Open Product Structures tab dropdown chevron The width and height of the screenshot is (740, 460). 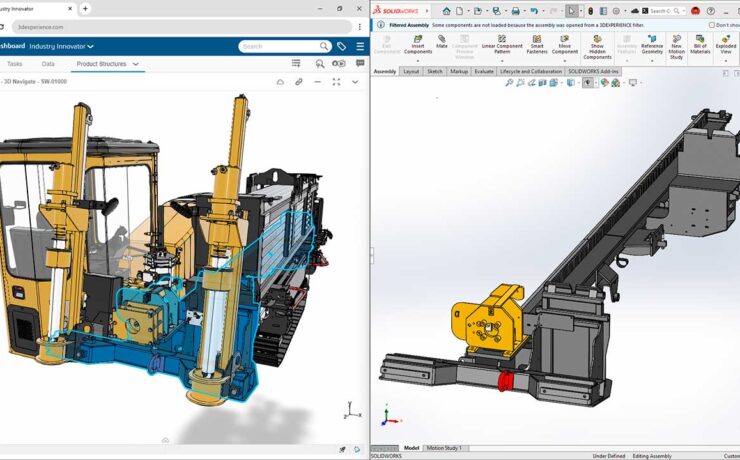click(x=135, y=64)
